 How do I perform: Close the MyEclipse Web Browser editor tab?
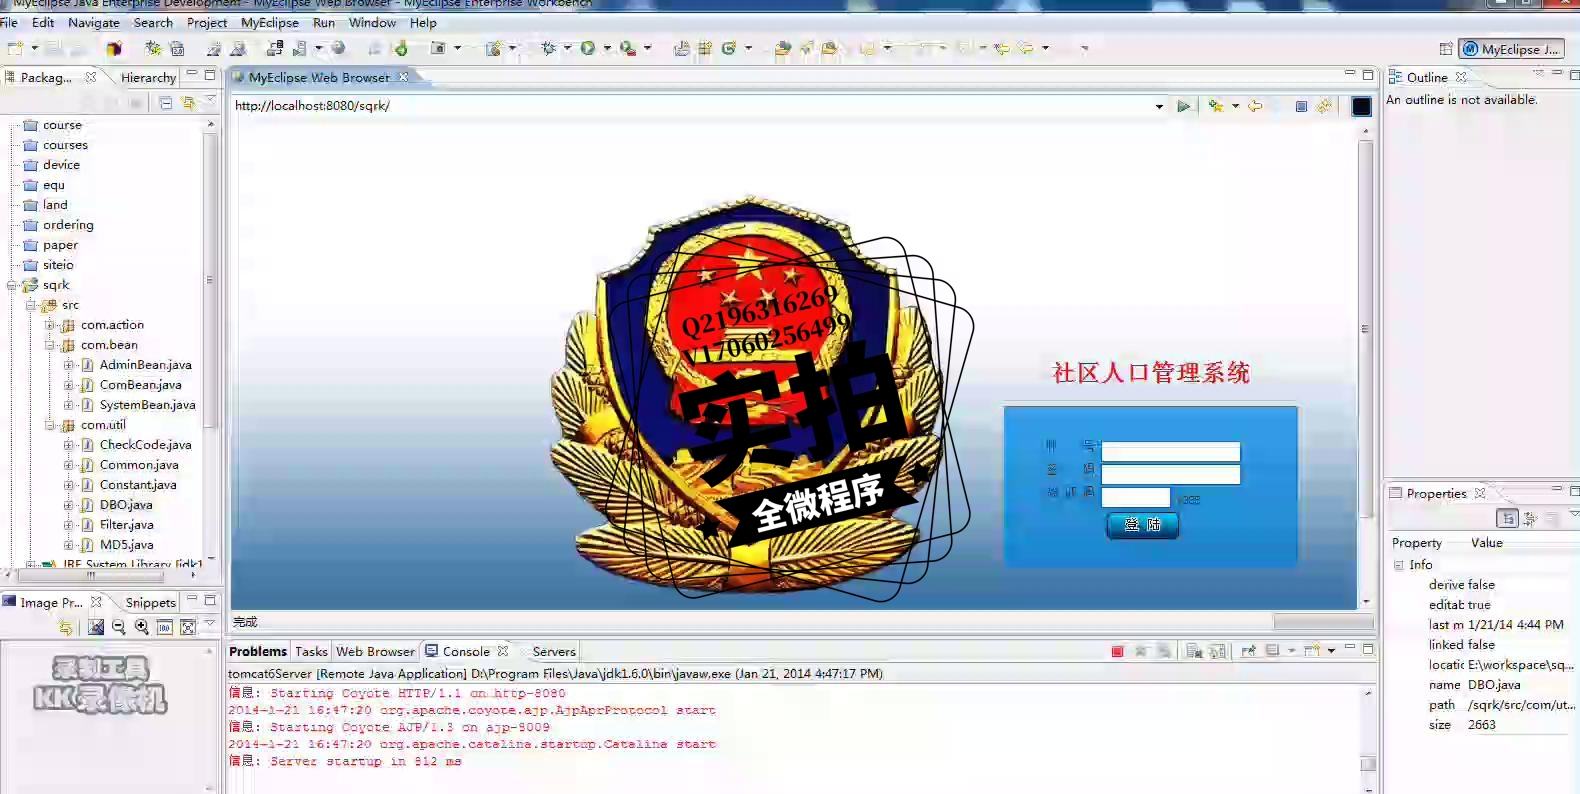pos(404,77)
